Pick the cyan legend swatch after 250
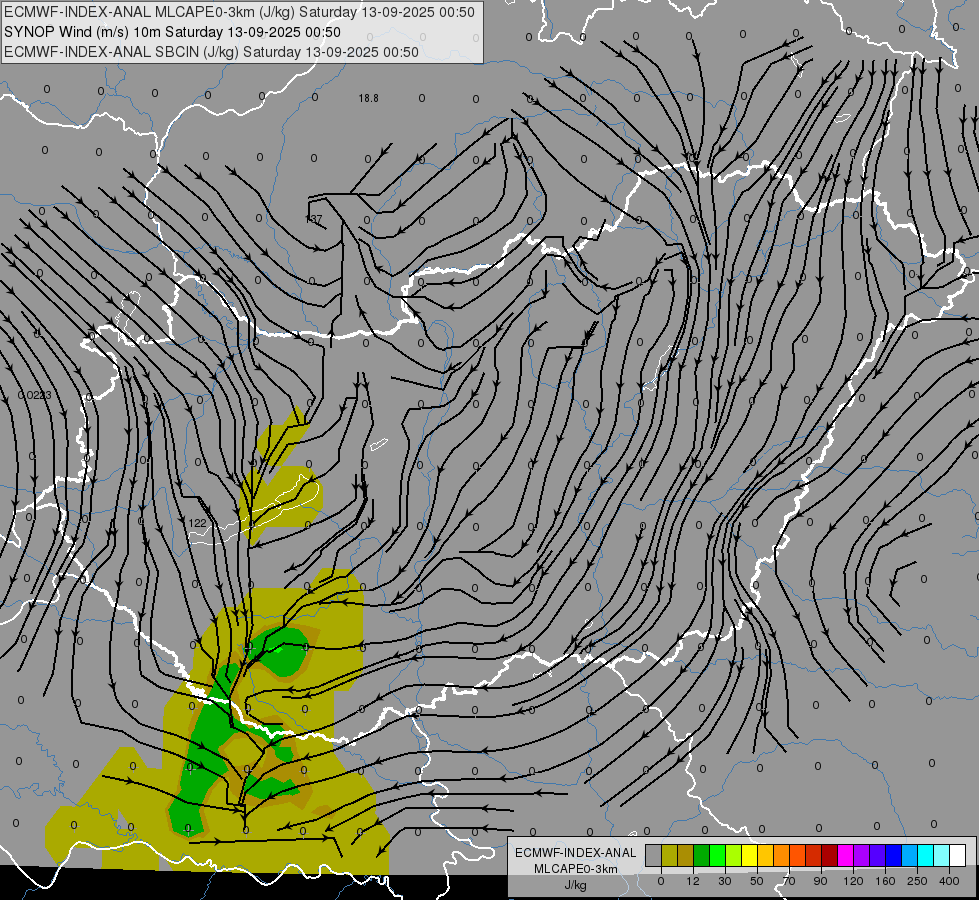The image size is (979, 900). click(x=926, y=855)
